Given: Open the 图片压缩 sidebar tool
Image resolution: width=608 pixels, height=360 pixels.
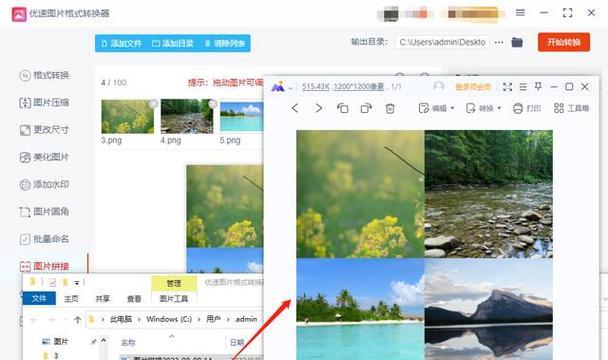Looking at the screenshot, I should coord(44,102).
